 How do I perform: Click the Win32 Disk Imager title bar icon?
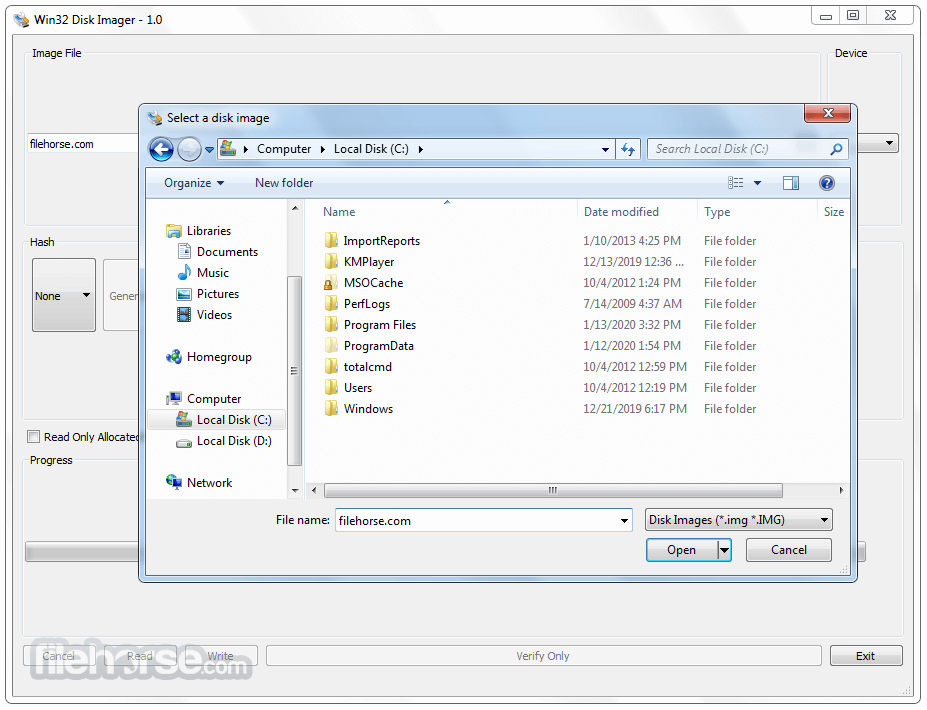pyautogui.click(x=22, y=20)
